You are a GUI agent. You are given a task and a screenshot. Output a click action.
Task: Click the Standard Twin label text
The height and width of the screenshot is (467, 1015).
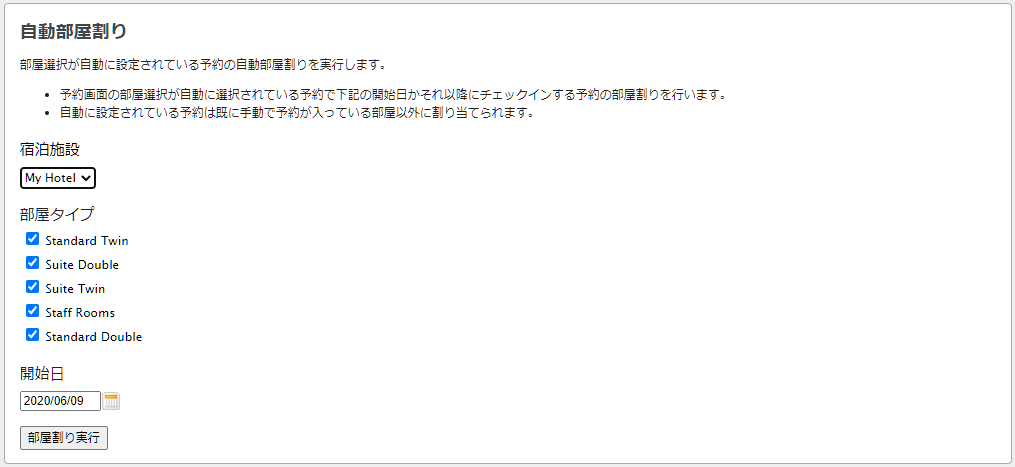click(87, 241)
